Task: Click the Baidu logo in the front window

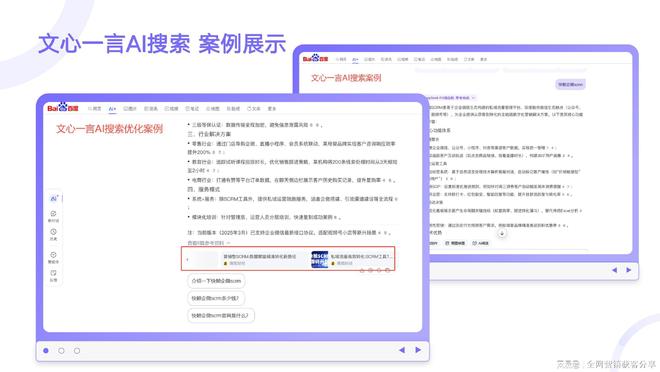Action: [x=63, y=108]
